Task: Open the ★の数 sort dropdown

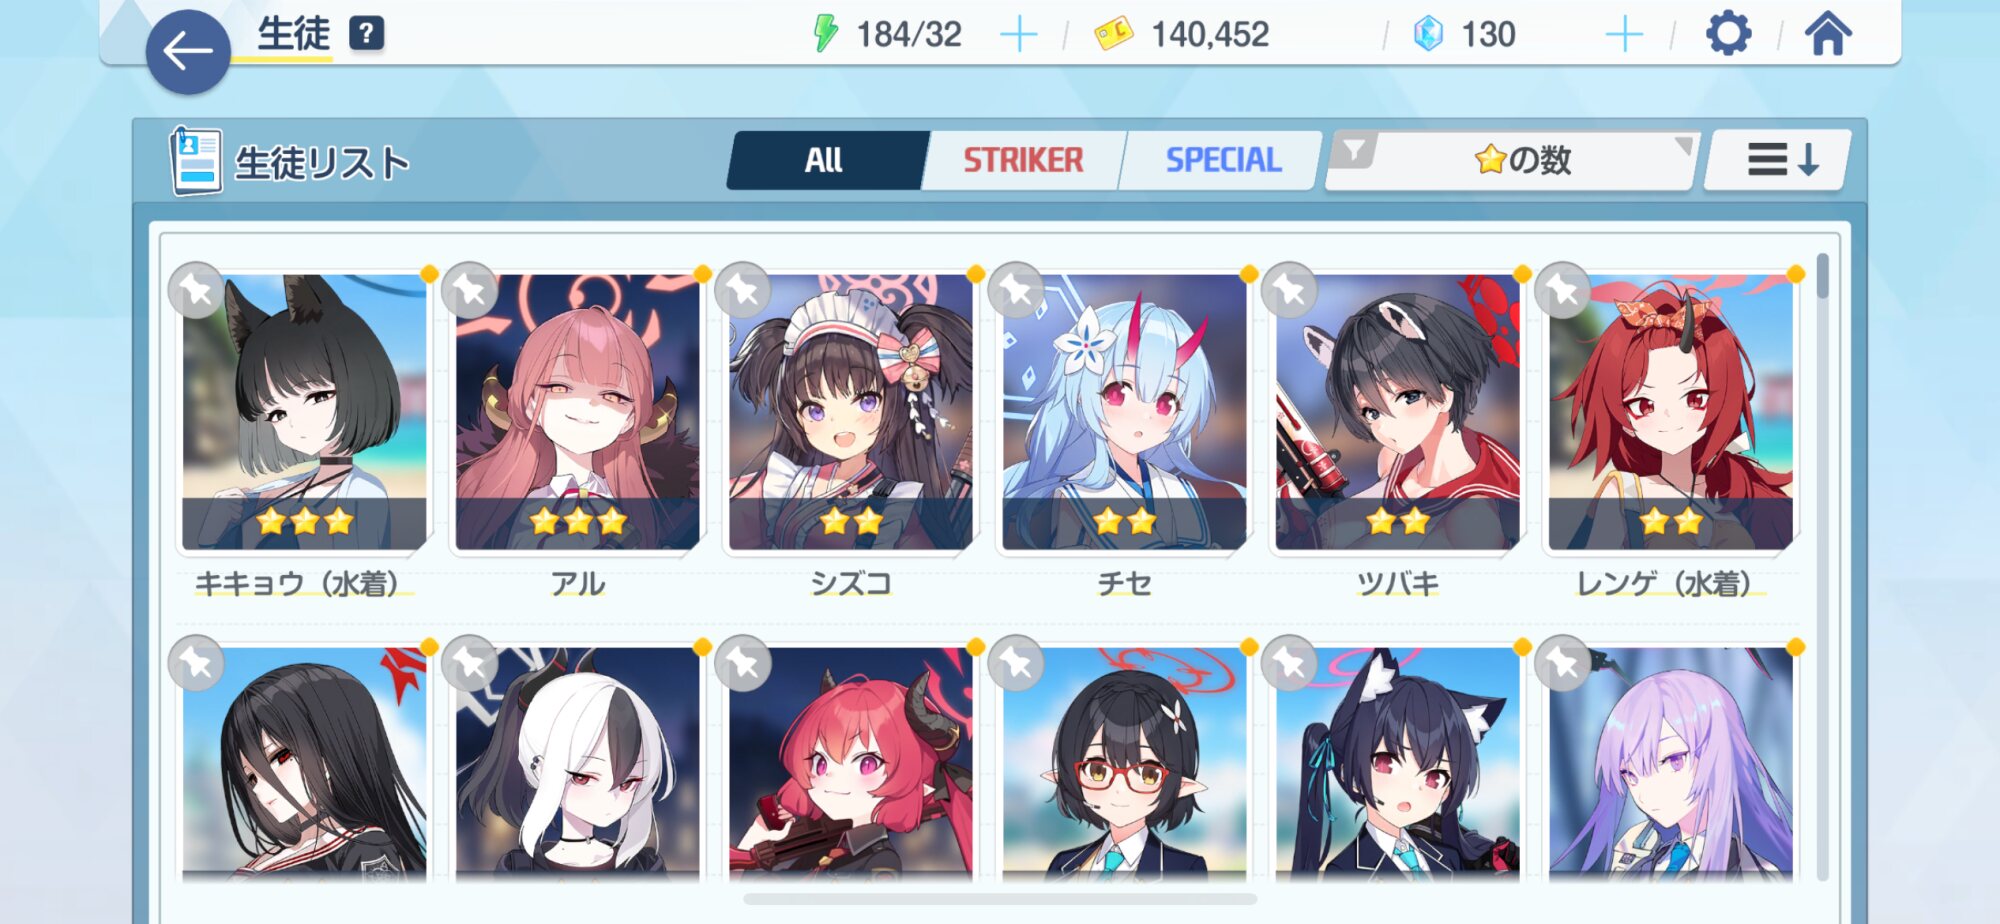Action: tap(1522, 160)
